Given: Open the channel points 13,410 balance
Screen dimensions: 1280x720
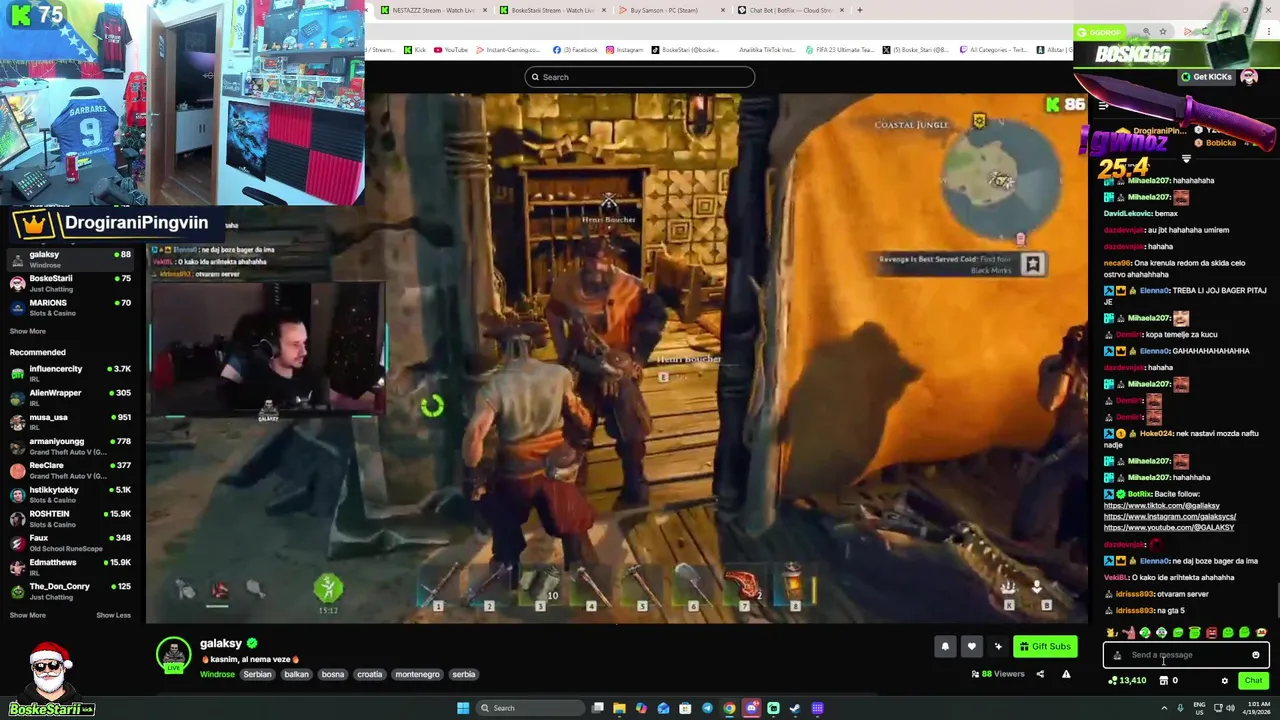Looking at the screenshot, I should (x=1127, y=681).
